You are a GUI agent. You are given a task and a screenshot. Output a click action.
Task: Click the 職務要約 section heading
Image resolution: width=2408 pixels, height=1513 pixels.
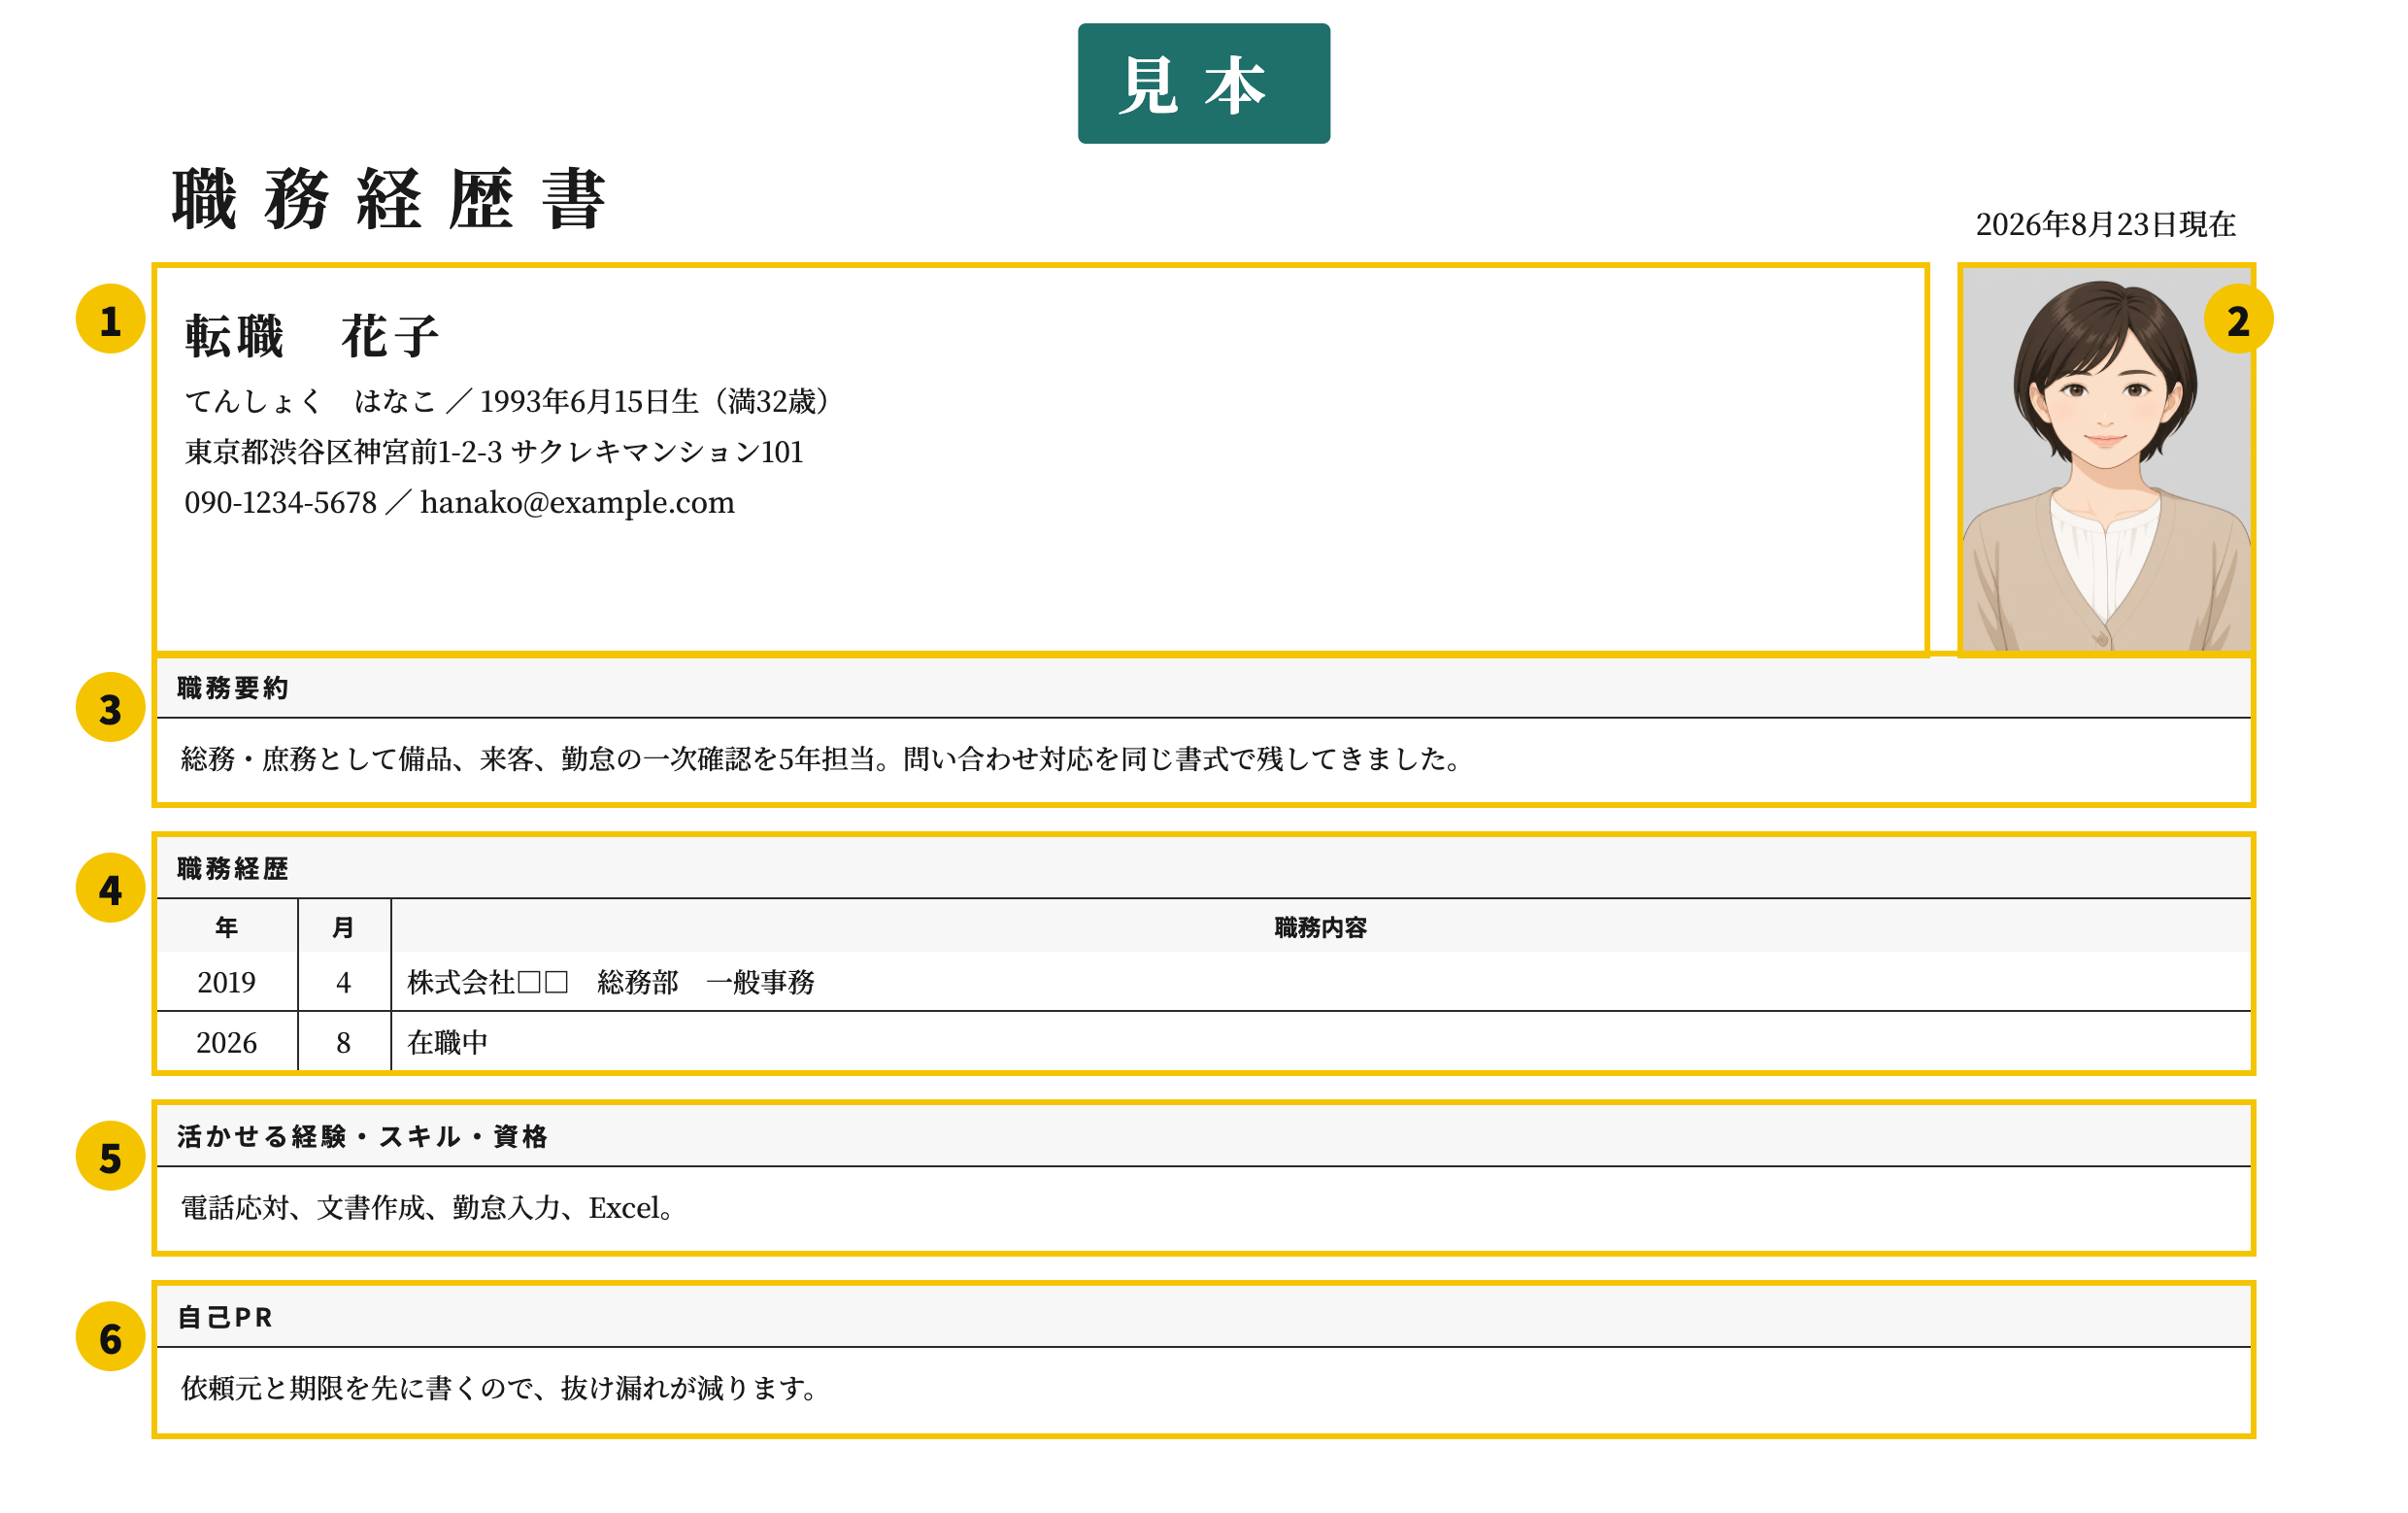[233, 688]
